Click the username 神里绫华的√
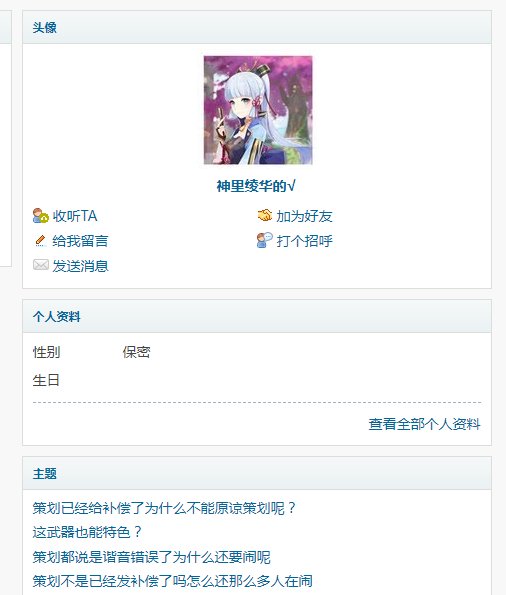 [x=256, y=186]
